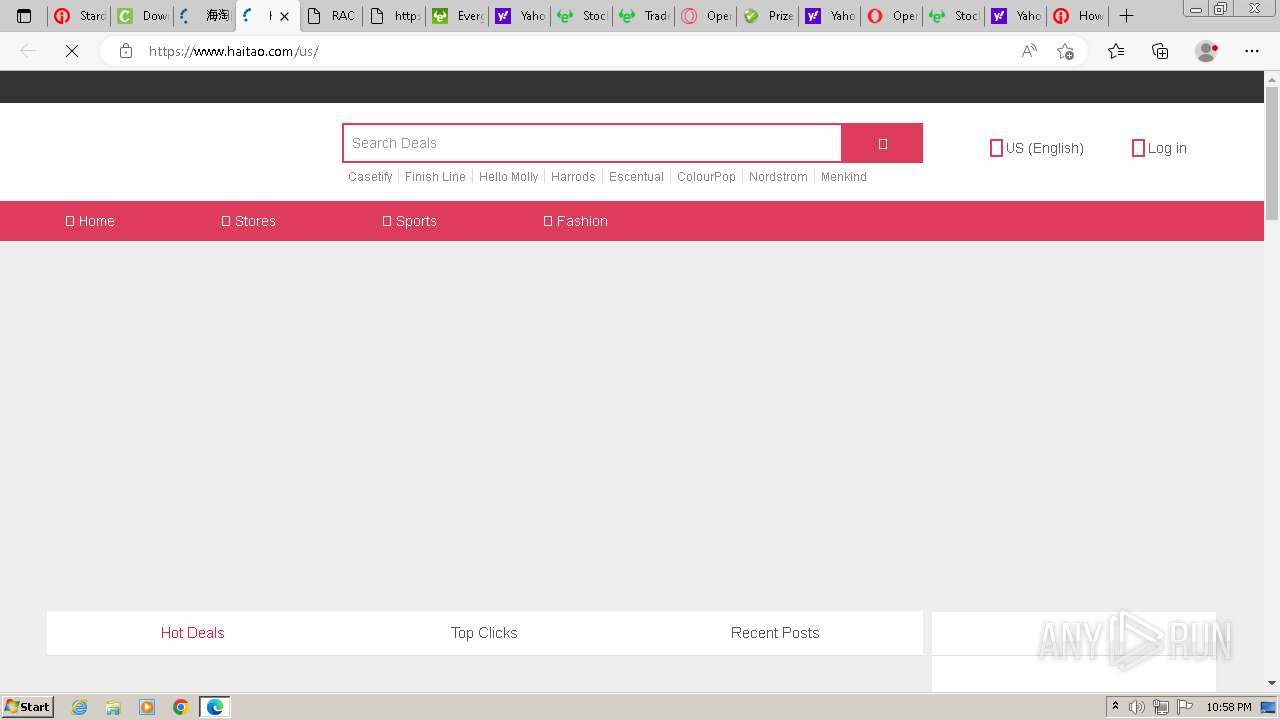Screen dimensions: 1280x720
Task: Switch to the Everg tab
Action: coord(456,16)
